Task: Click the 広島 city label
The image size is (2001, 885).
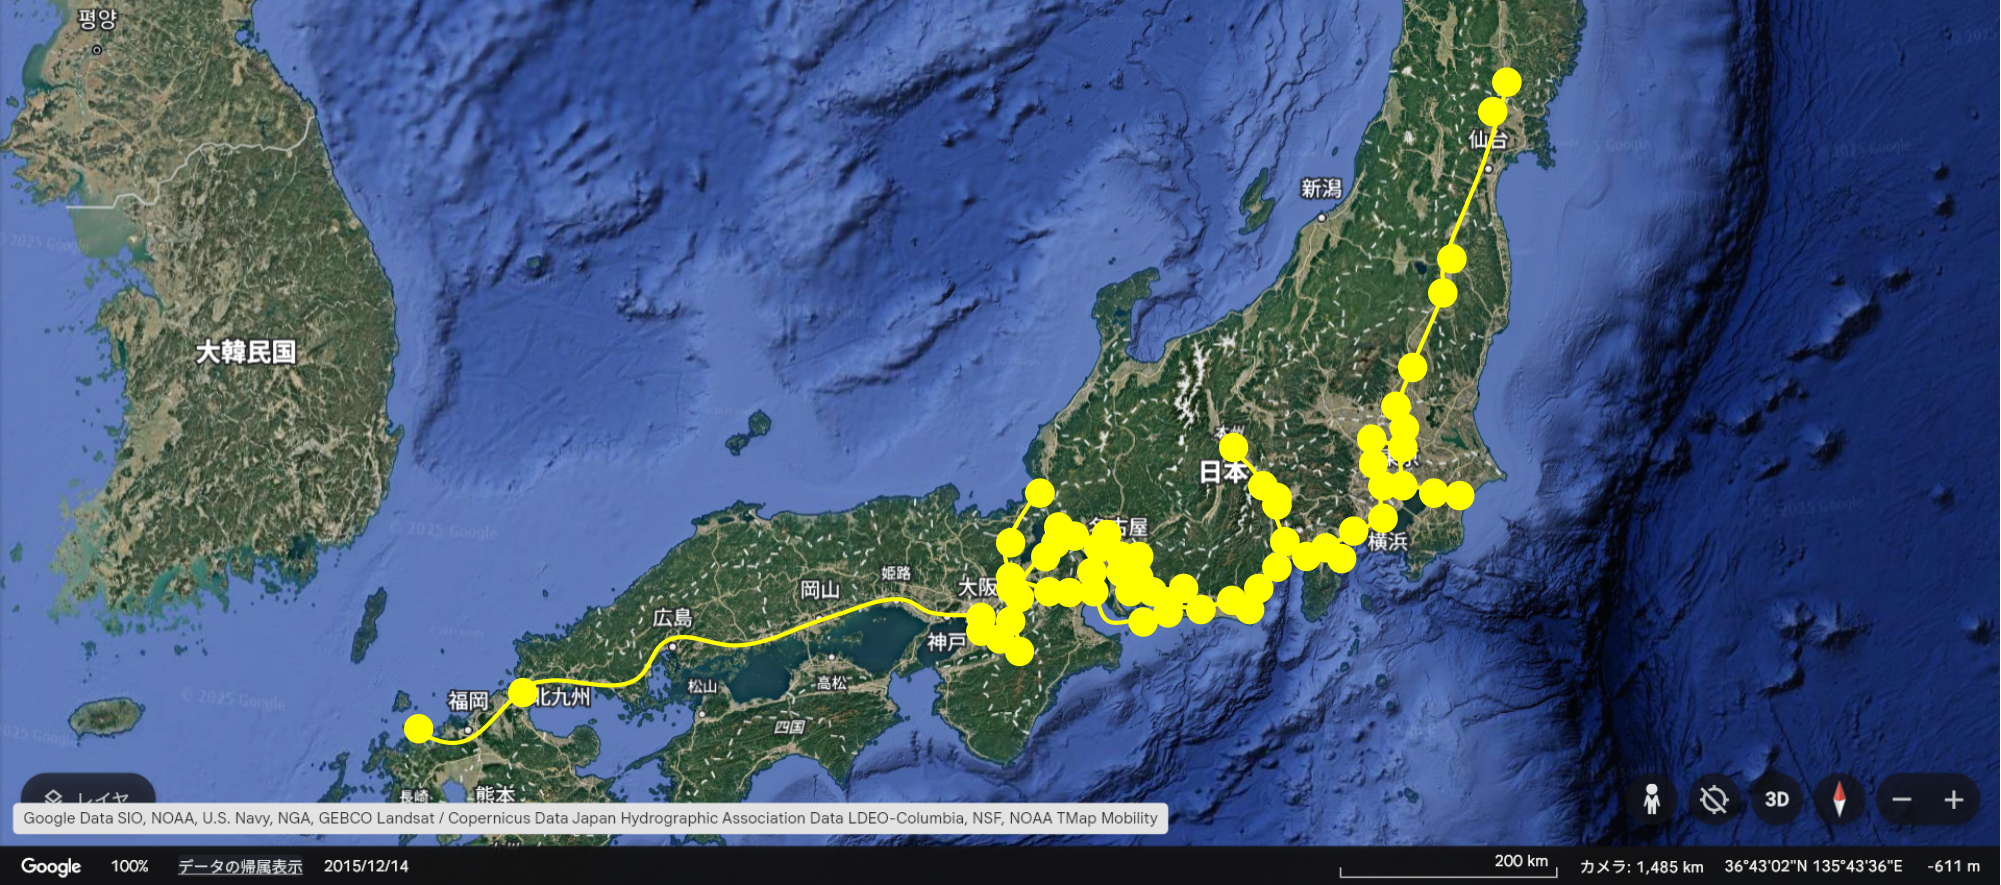Action: 672,618
